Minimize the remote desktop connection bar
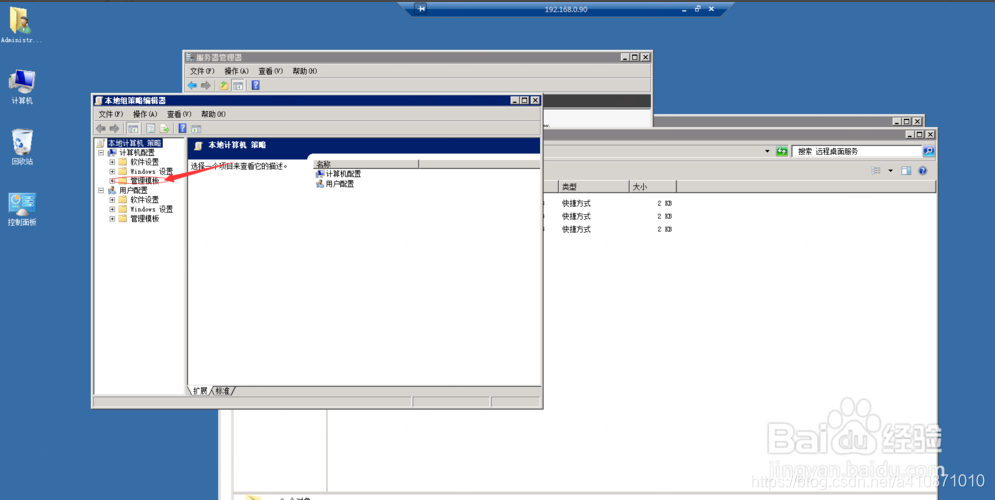Screen dimensions: 995x500 686,9
